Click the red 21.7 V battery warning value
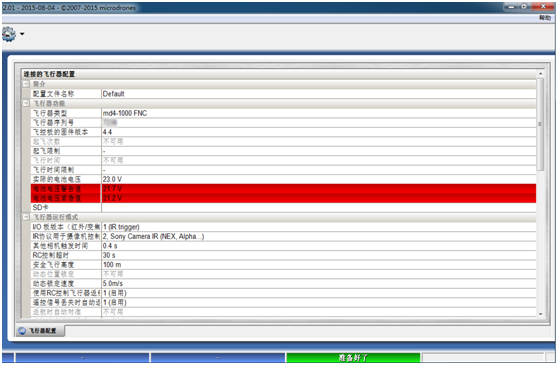558x365 pixels. point(112,189)
